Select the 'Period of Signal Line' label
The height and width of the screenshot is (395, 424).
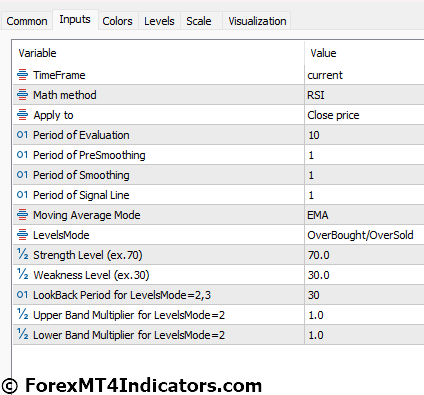coord(81,195)
